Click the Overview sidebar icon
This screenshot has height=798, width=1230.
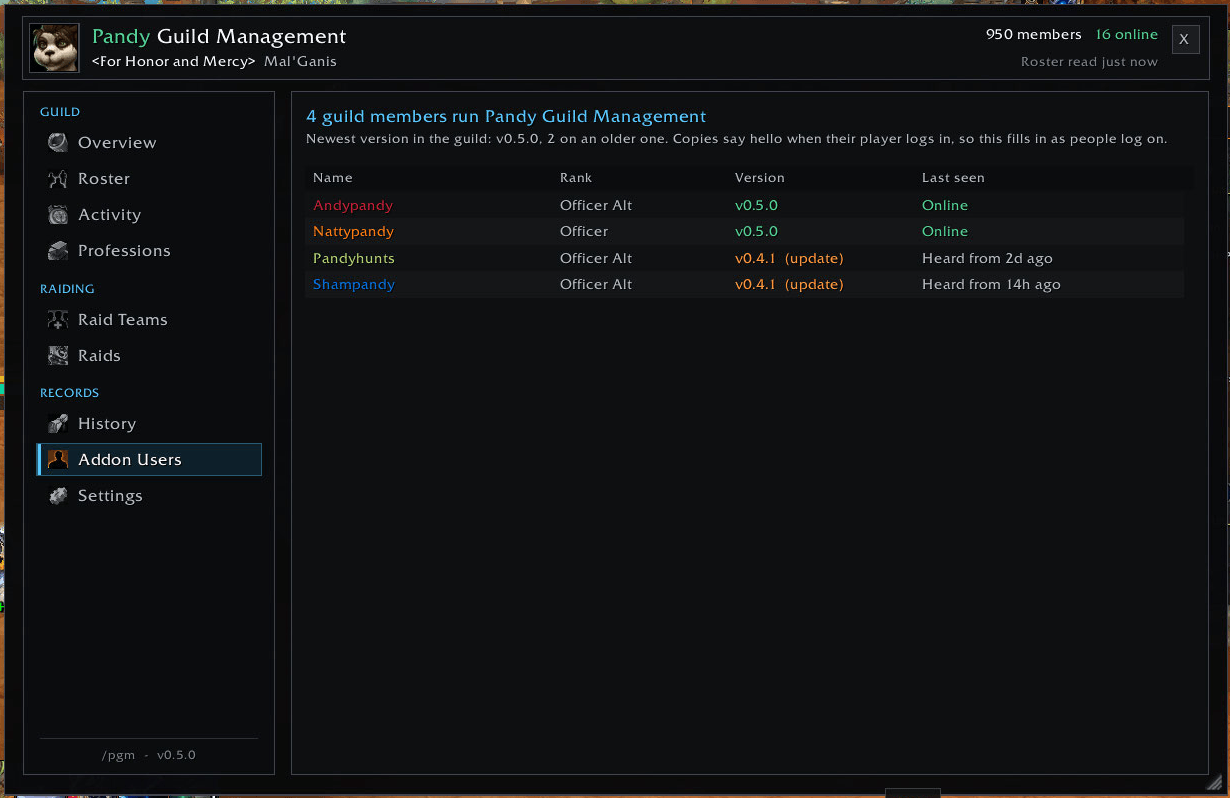click(58, 142)
